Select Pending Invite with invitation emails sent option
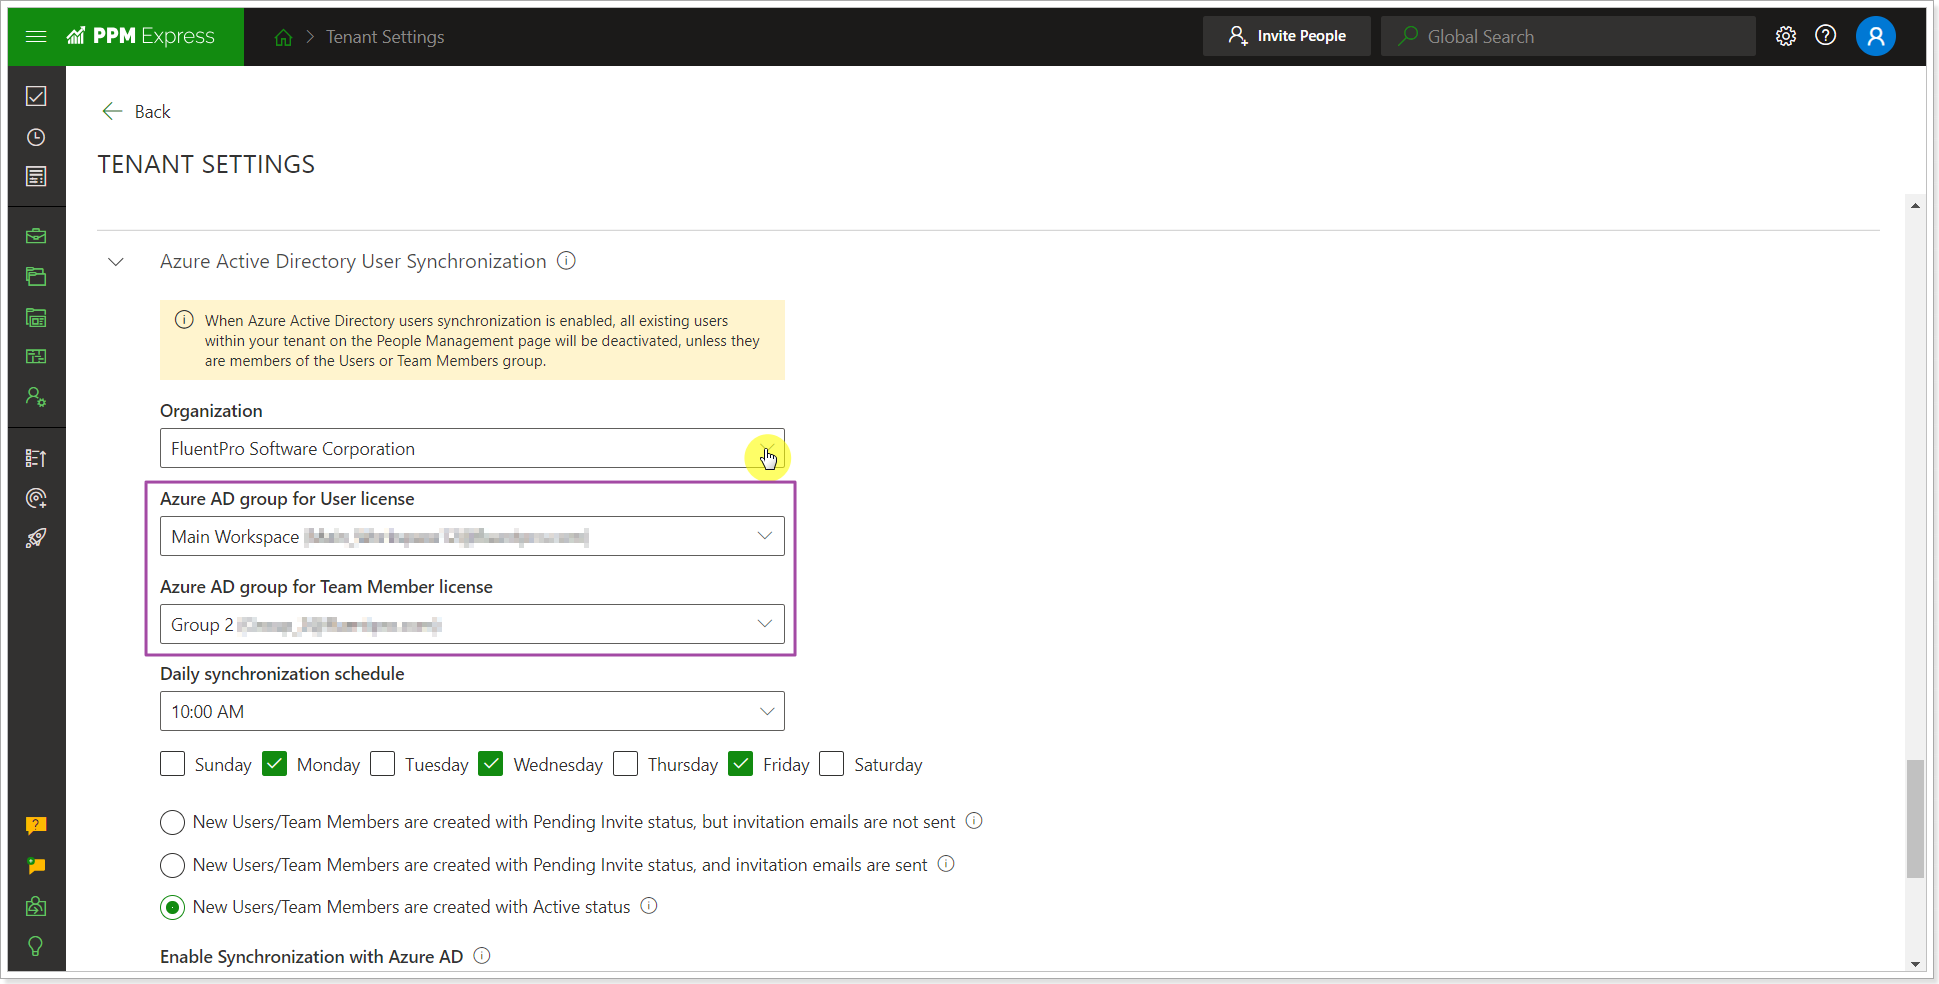The width and height of the screenshot is (1939, 984). tap(172, 865)
